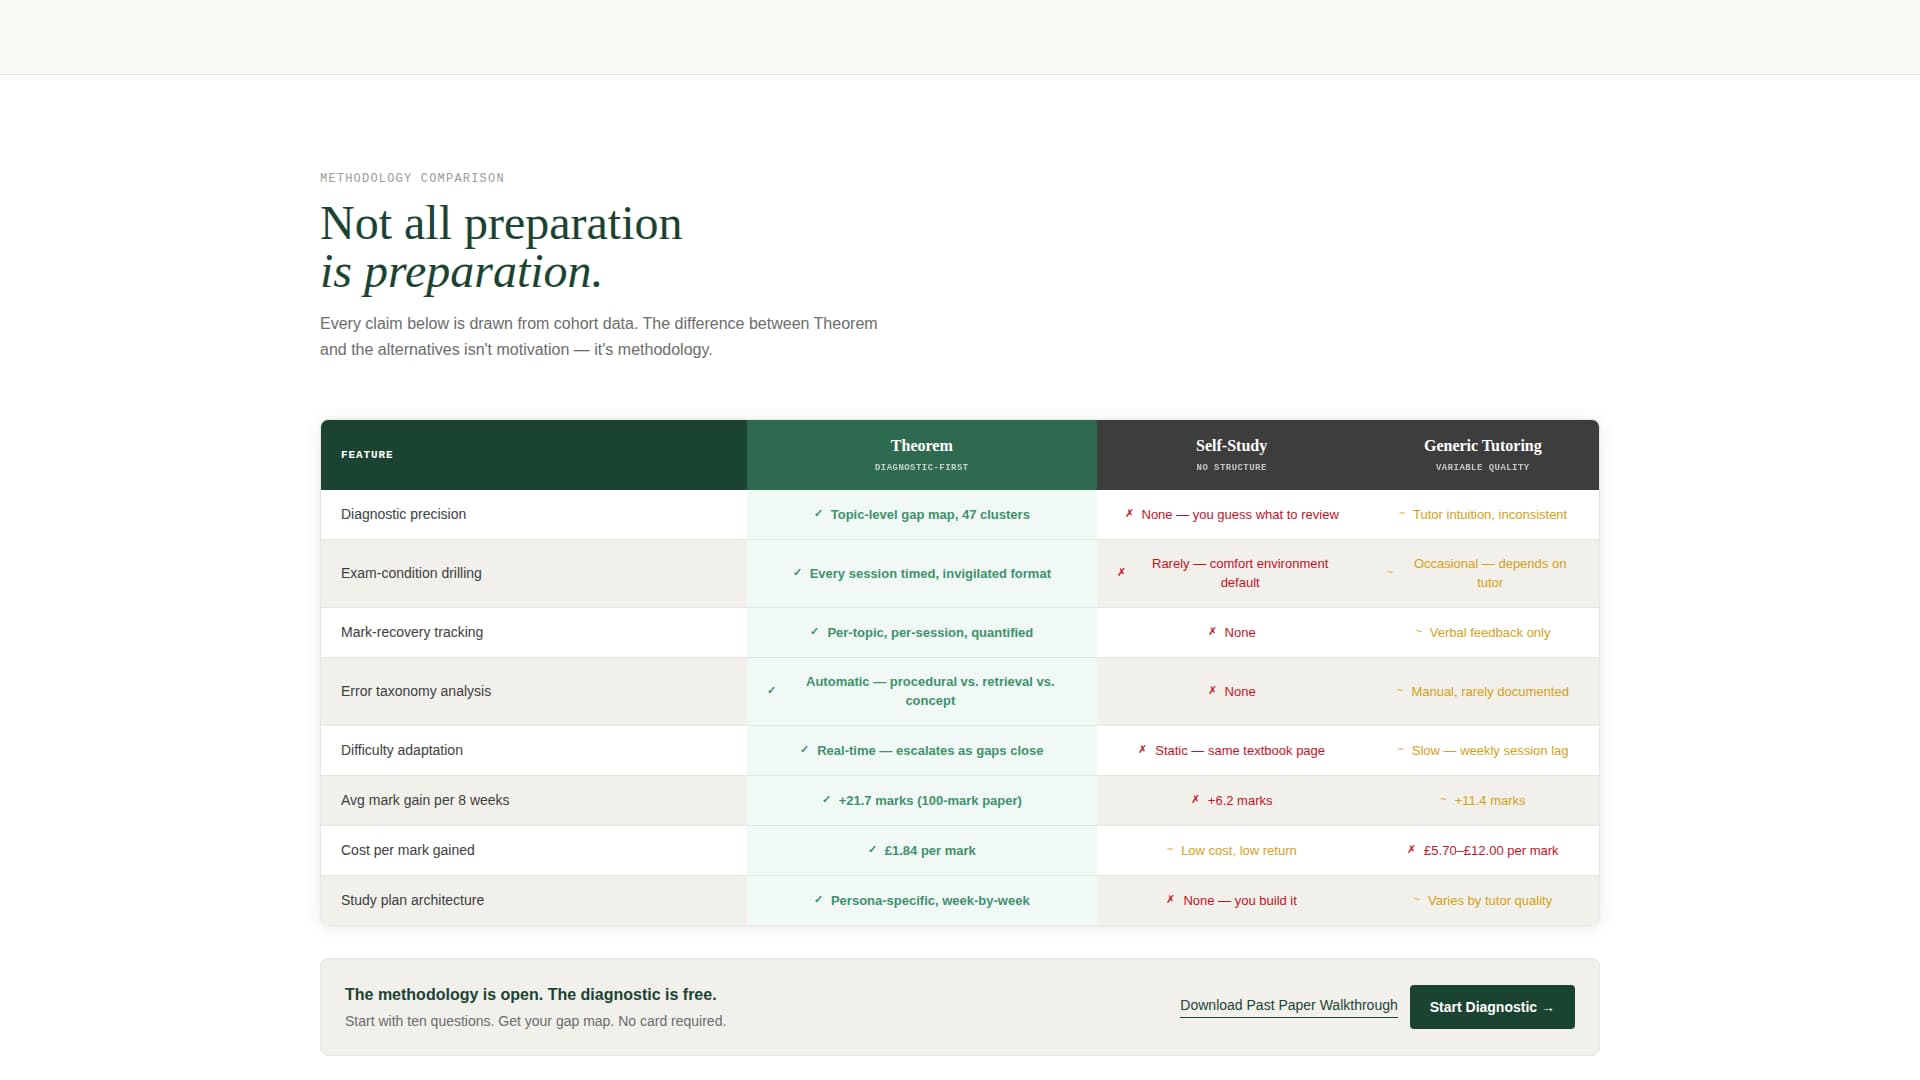This screenshot has height=1080, width=1920.
Task: Click the Mark-recovery tracking row label
Action: pyautogui.click(x=412, y=632)
